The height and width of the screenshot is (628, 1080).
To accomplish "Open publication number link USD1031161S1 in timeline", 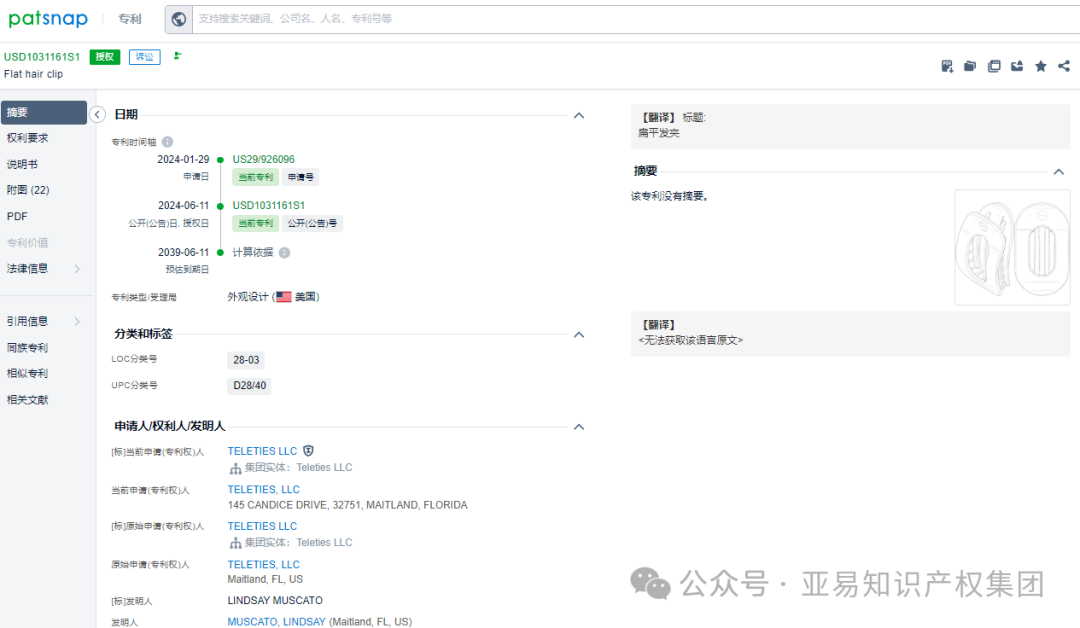I will 269,205.
